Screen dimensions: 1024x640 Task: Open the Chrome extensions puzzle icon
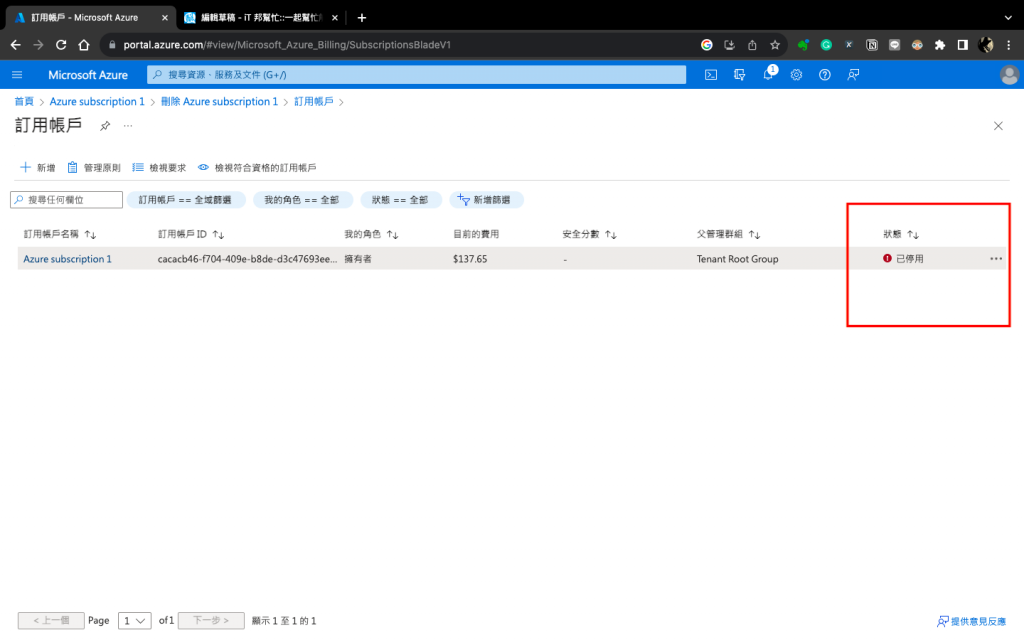940,44
